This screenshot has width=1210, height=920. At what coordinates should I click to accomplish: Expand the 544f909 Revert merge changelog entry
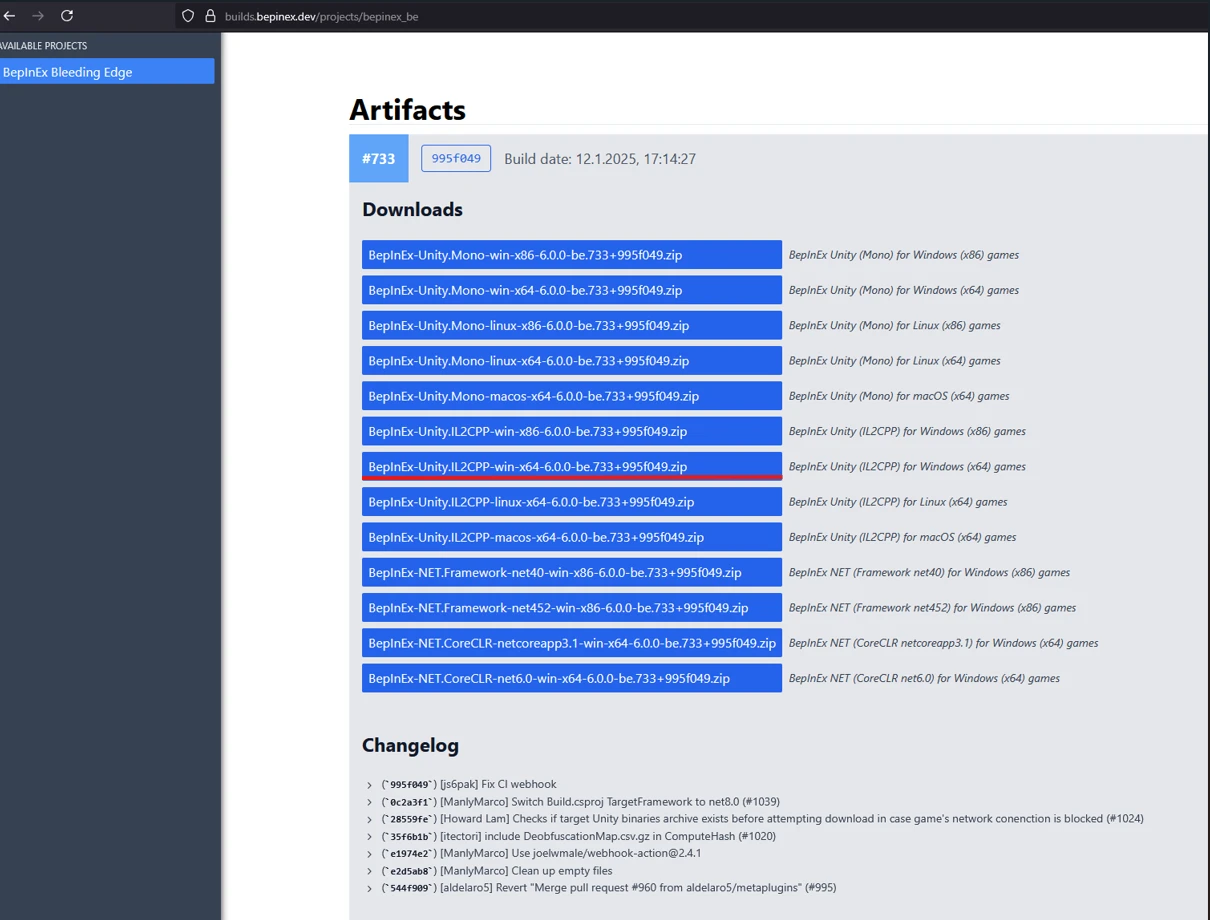369,888
